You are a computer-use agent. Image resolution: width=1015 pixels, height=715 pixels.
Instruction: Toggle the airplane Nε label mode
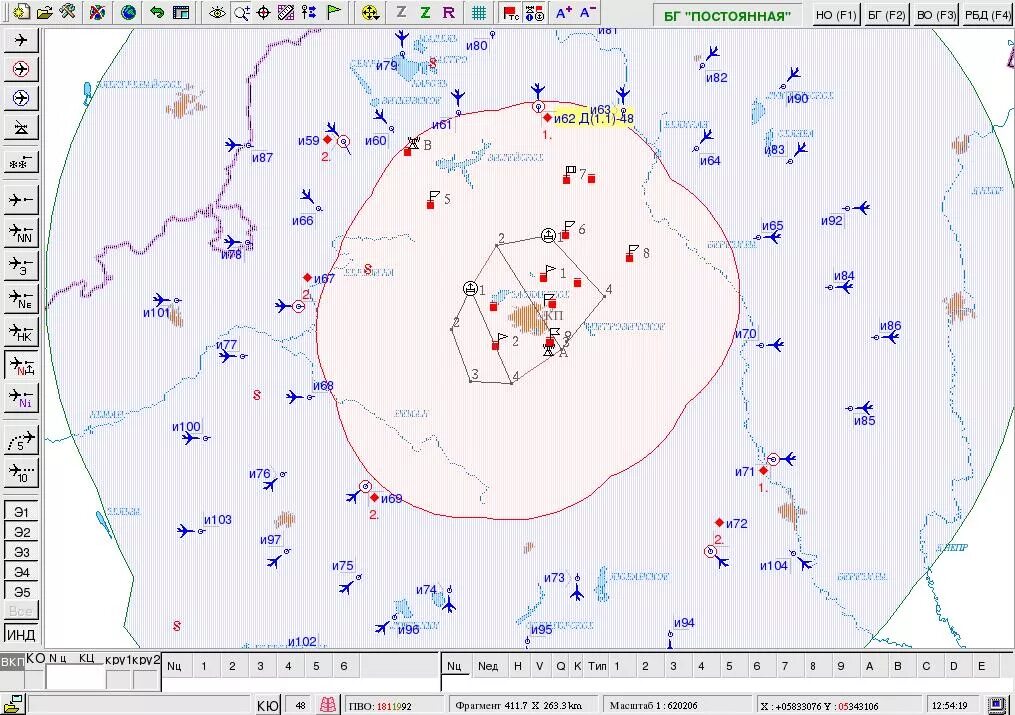click(x=21, y=299)
